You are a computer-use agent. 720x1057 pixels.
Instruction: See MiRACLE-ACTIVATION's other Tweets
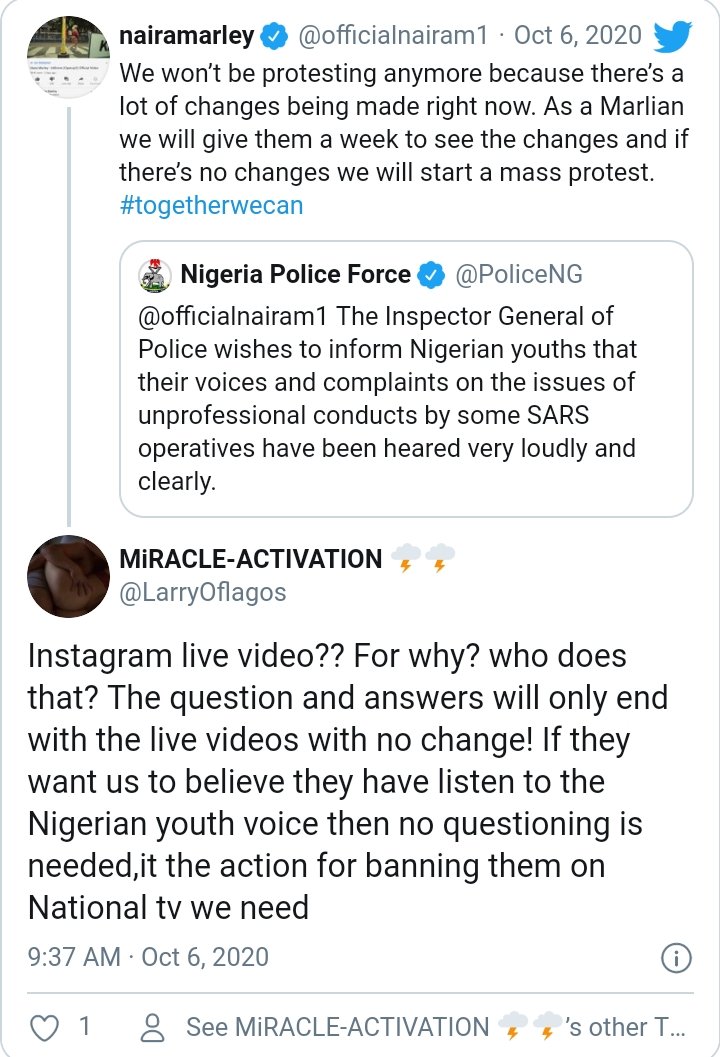coord(436,1027)
